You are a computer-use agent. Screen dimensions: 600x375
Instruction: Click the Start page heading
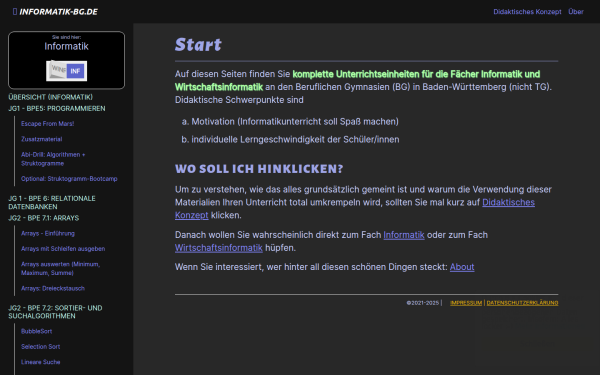[x=198, y=44]
